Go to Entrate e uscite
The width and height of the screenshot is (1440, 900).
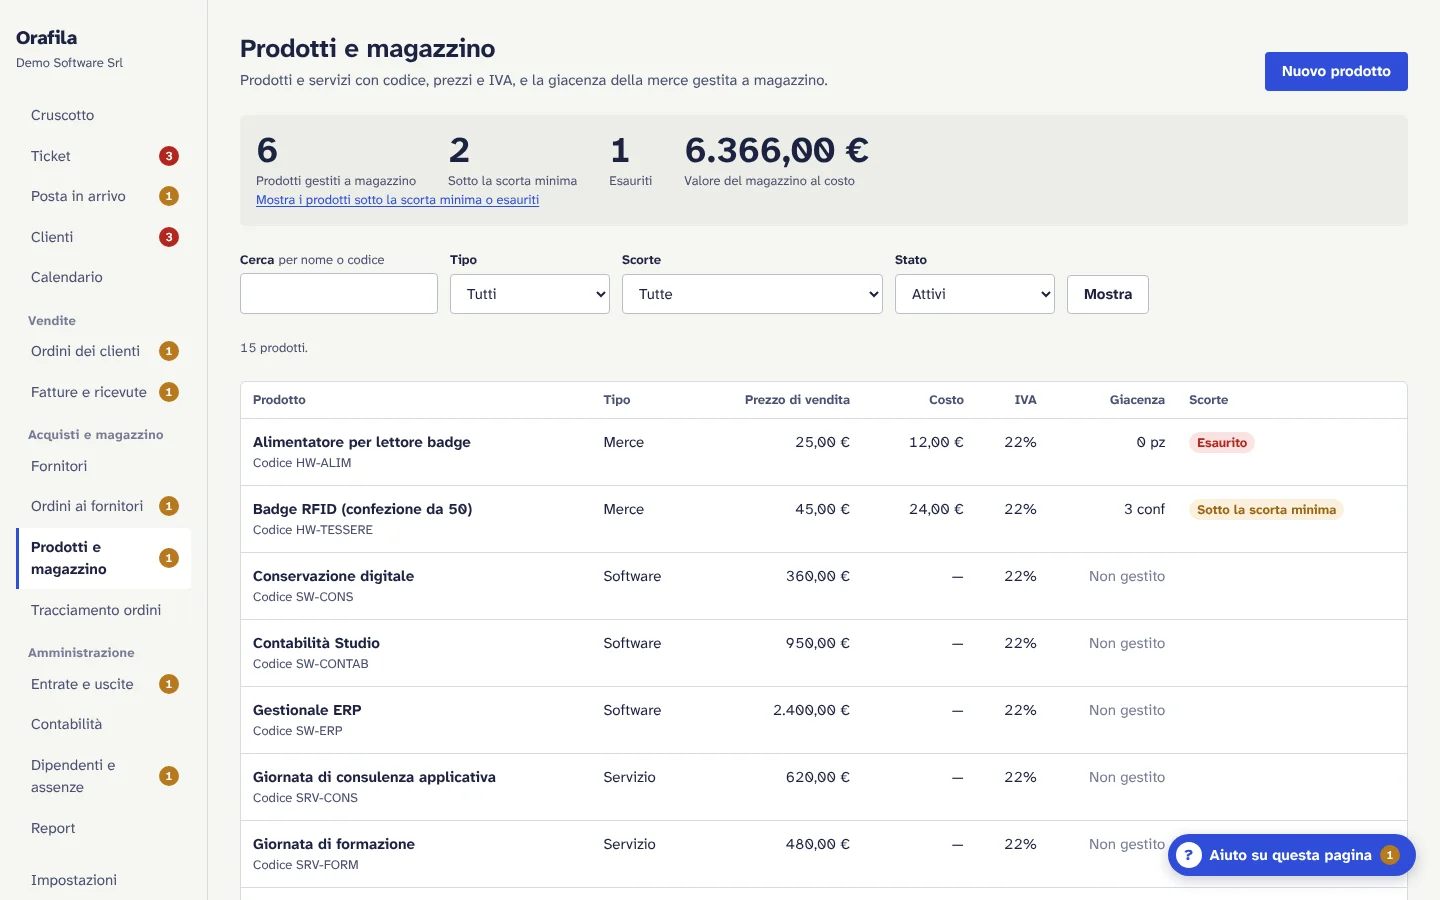(104, 684)
